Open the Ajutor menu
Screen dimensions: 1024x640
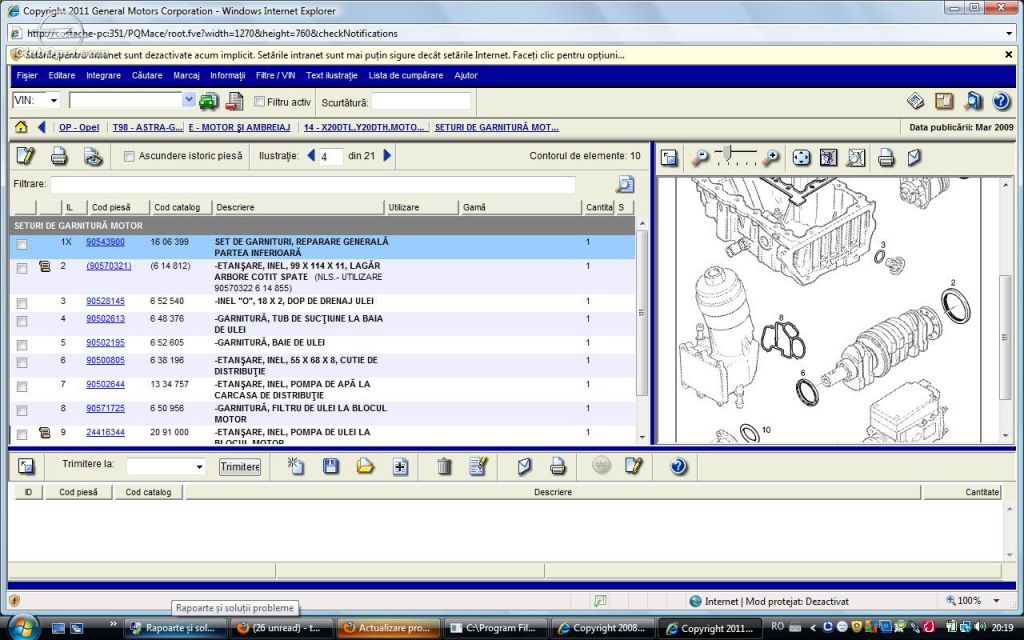(x=466, y=76)
